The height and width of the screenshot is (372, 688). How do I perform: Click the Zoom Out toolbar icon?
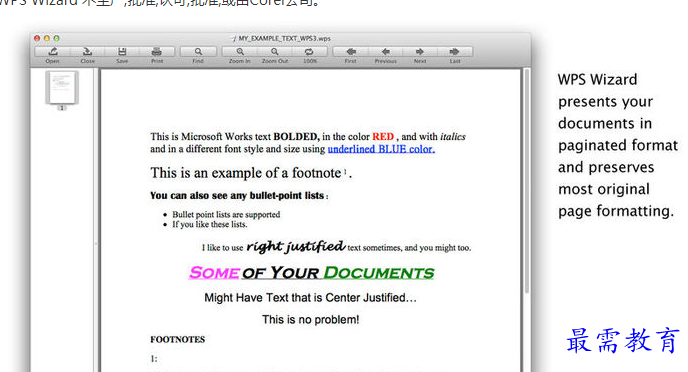coord(275,52)
